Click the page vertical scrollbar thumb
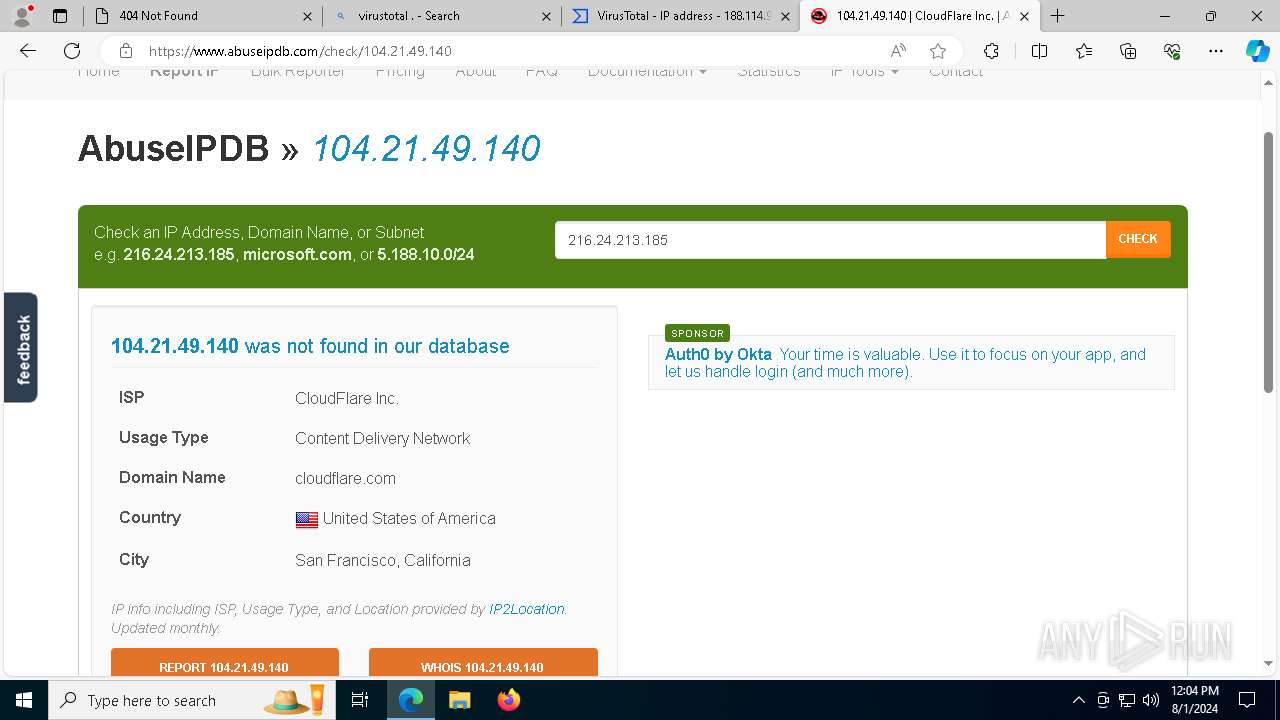Screen dimensions: 1280x720 click(1268, 260)
